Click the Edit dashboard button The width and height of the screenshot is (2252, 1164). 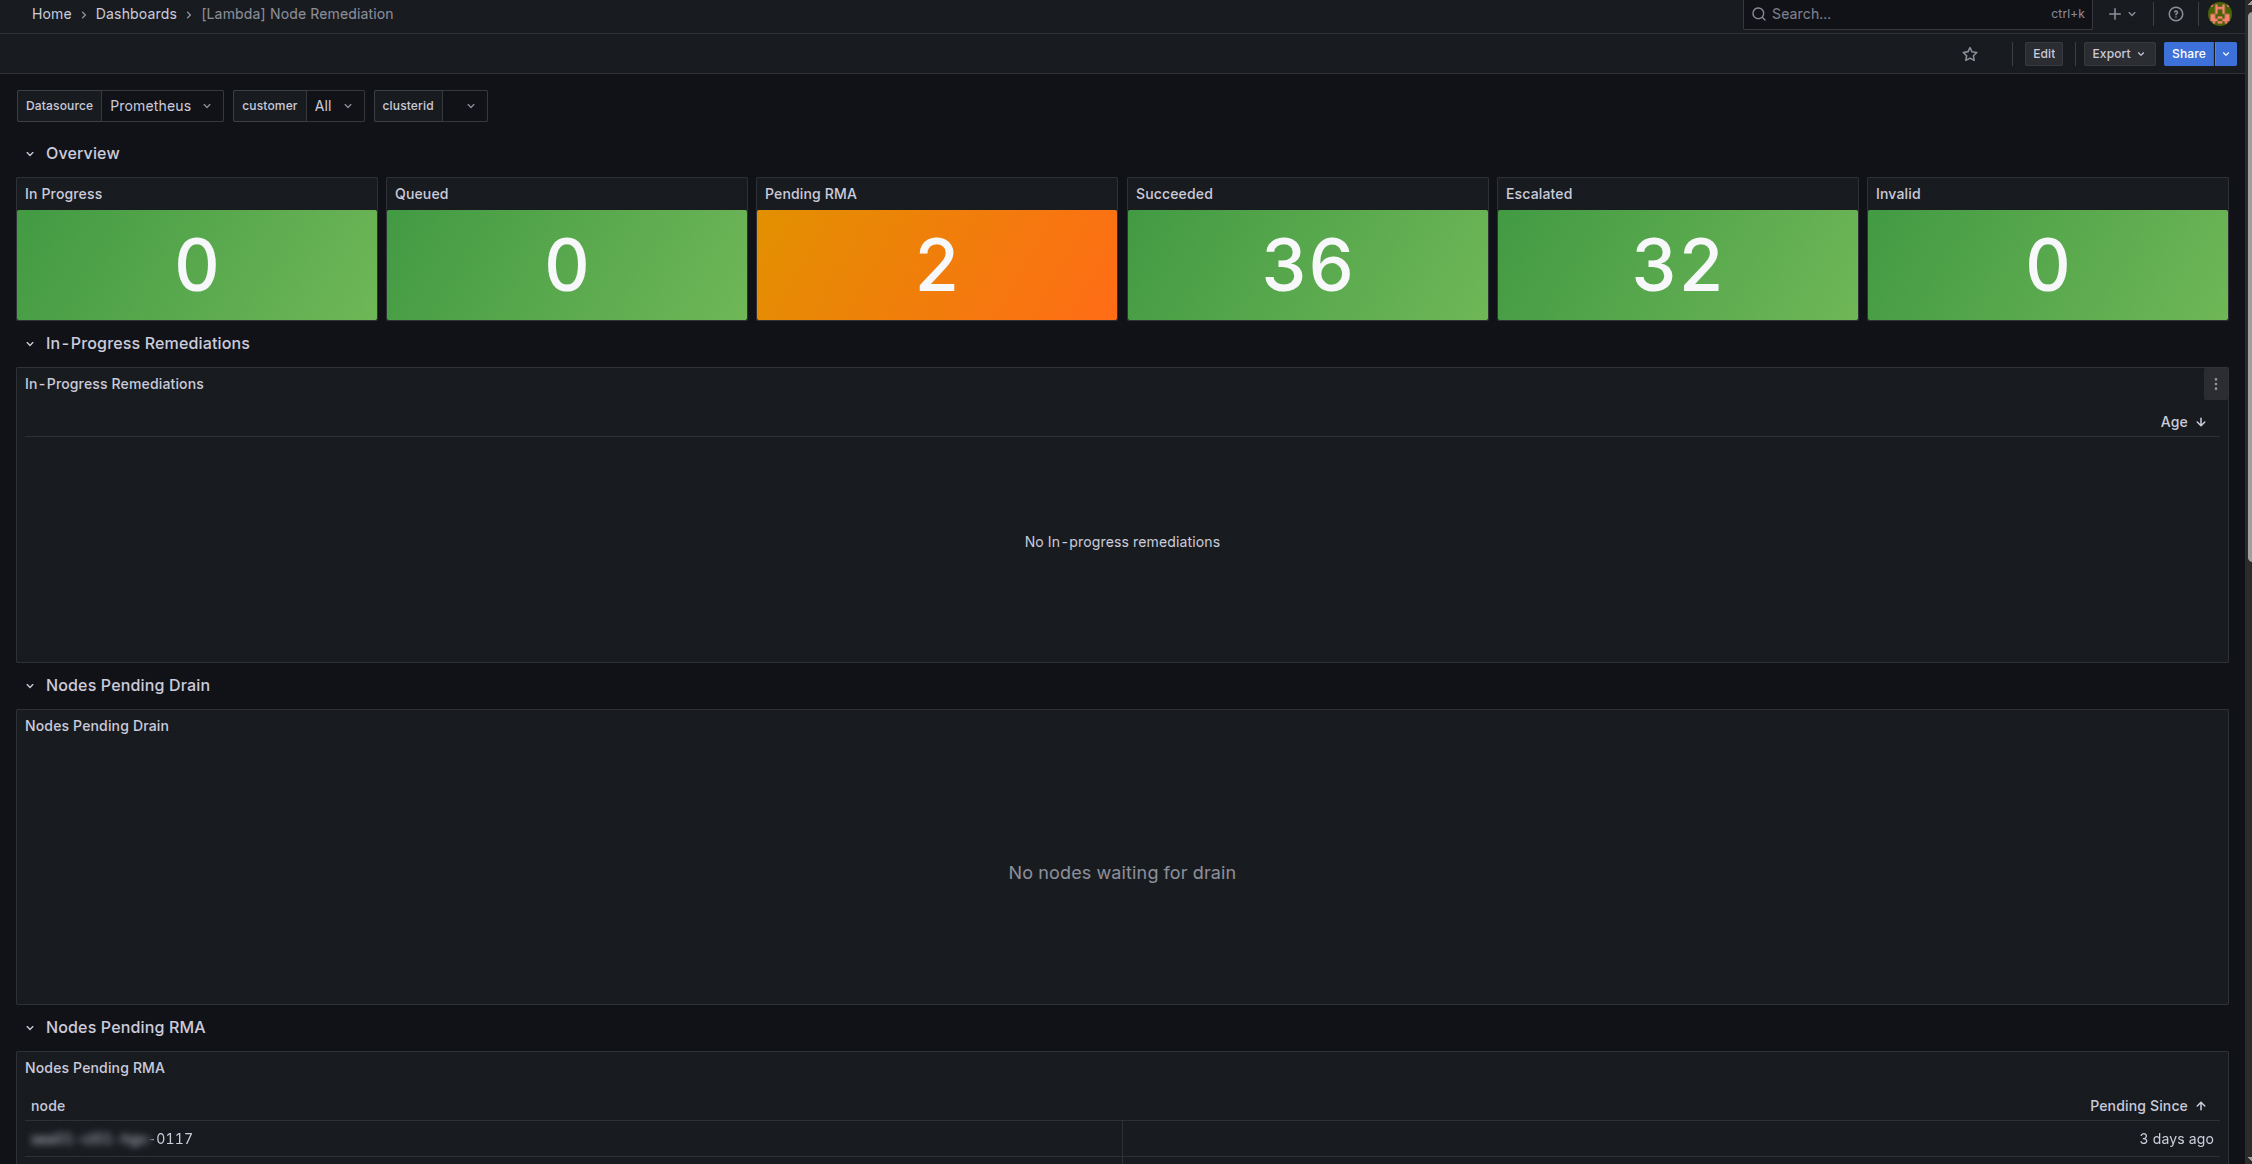click(2043, 54)
